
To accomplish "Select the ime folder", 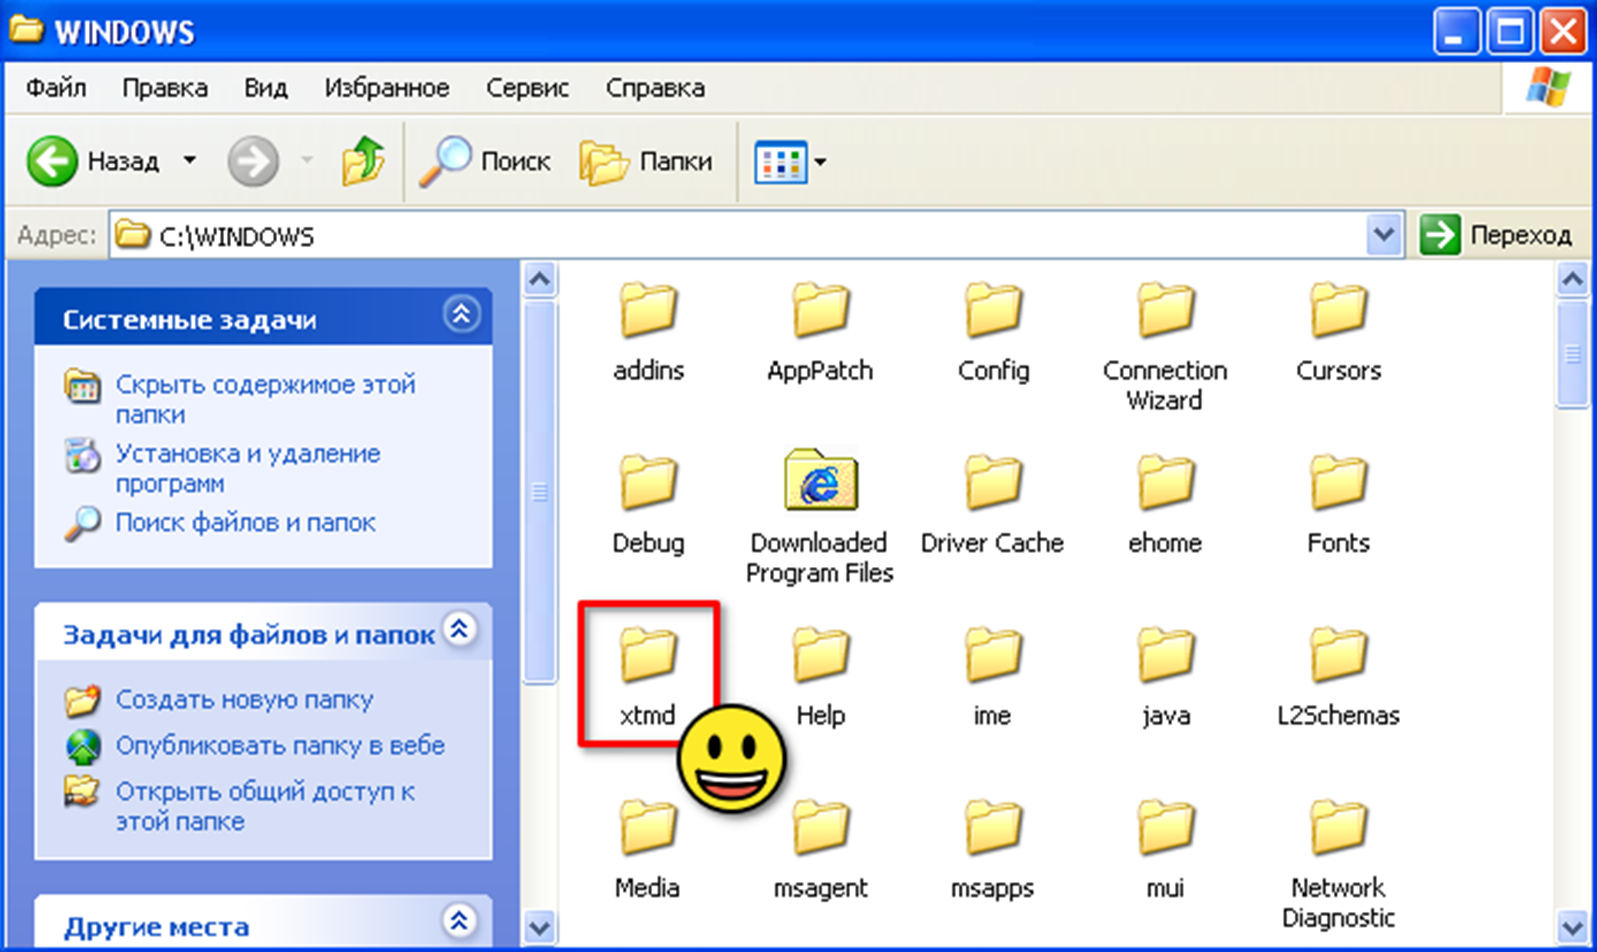I will click(993, 677).
